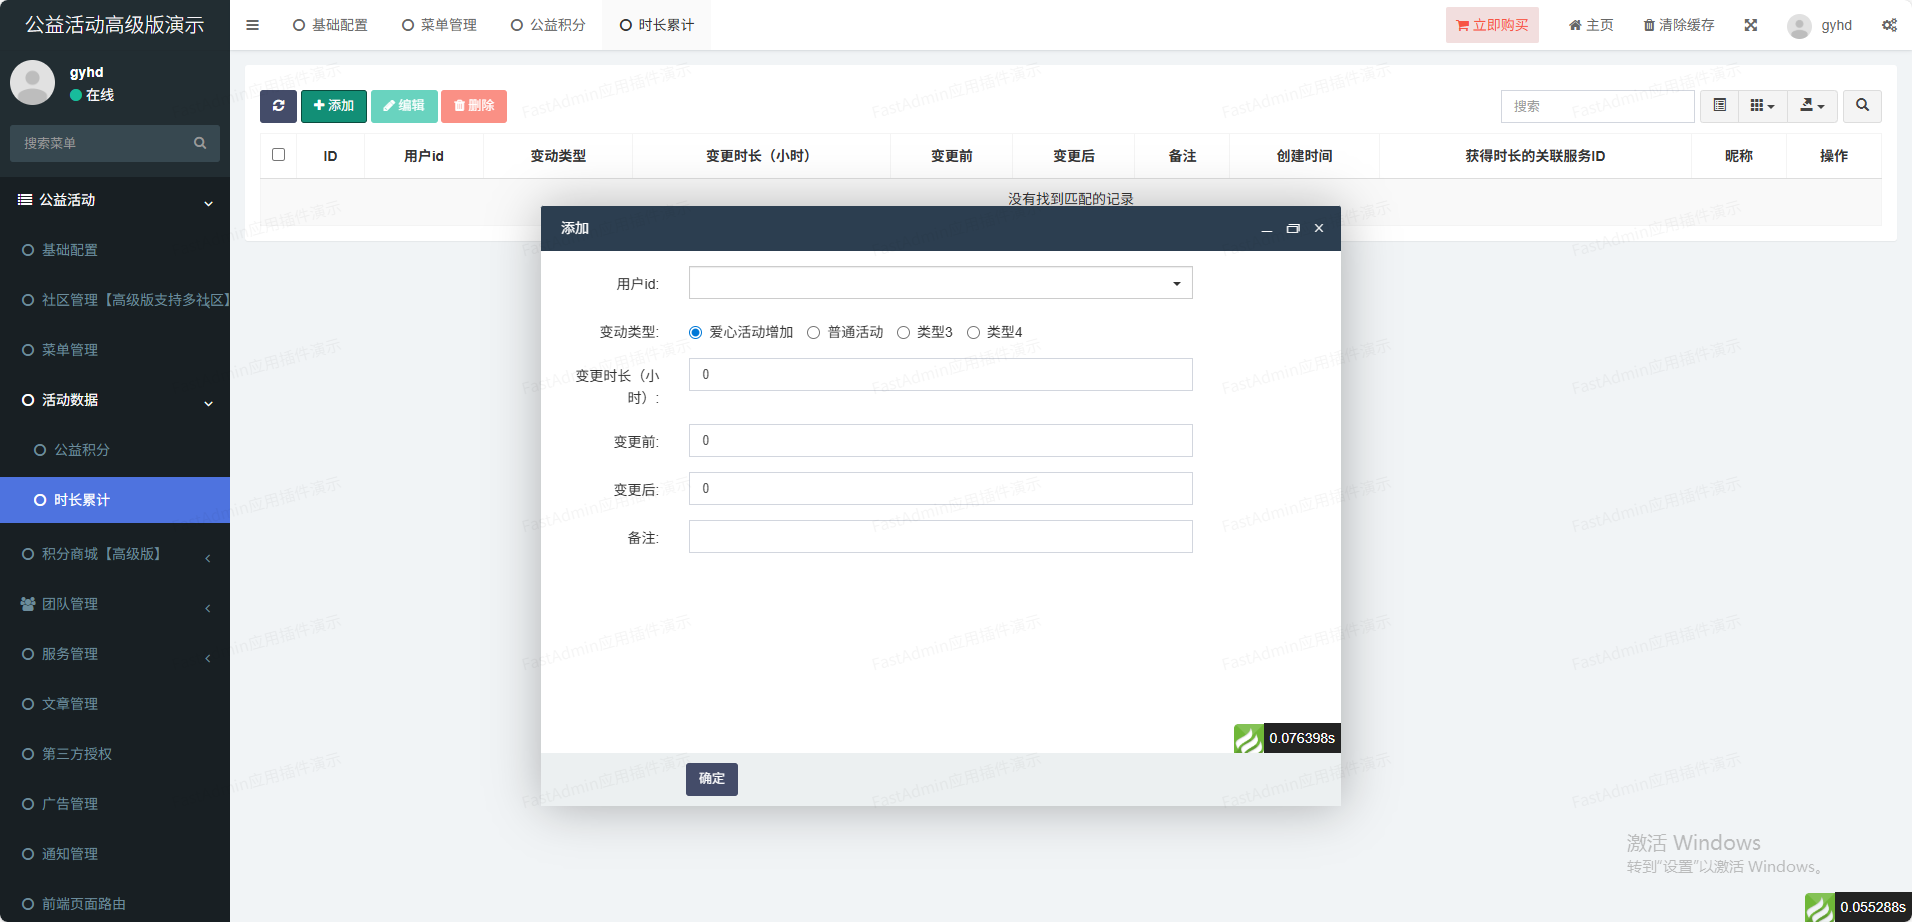Open the 用户id dropdown selector

940,283
